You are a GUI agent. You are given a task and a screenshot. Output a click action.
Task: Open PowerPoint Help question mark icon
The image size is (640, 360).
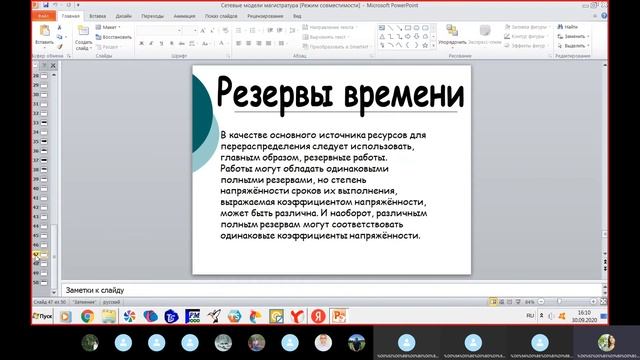(x=604, y=16)
